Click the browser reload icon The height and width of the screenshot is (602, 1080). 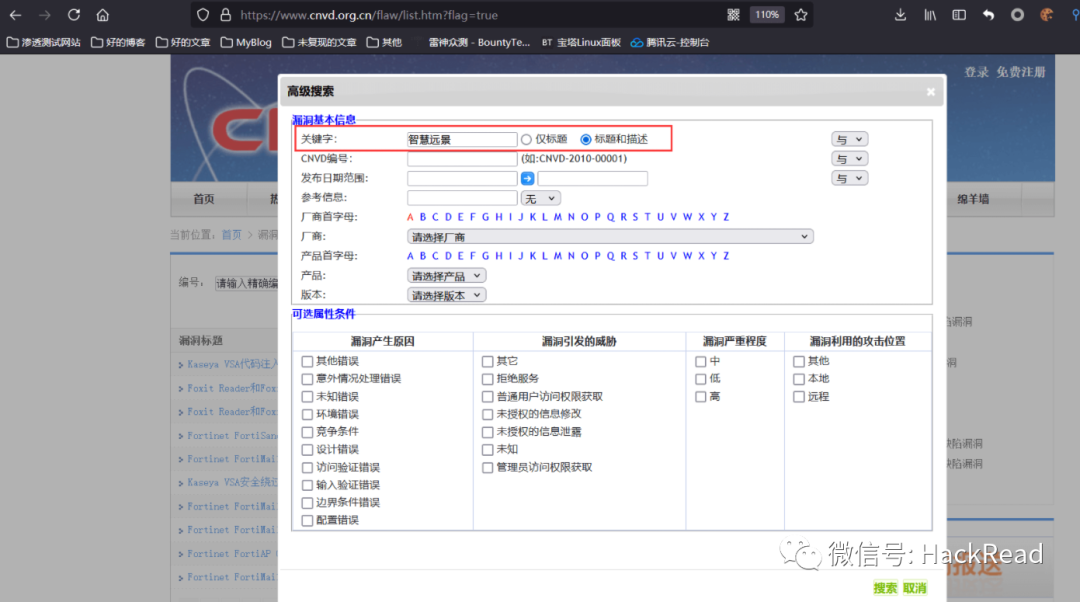point(74,15)
